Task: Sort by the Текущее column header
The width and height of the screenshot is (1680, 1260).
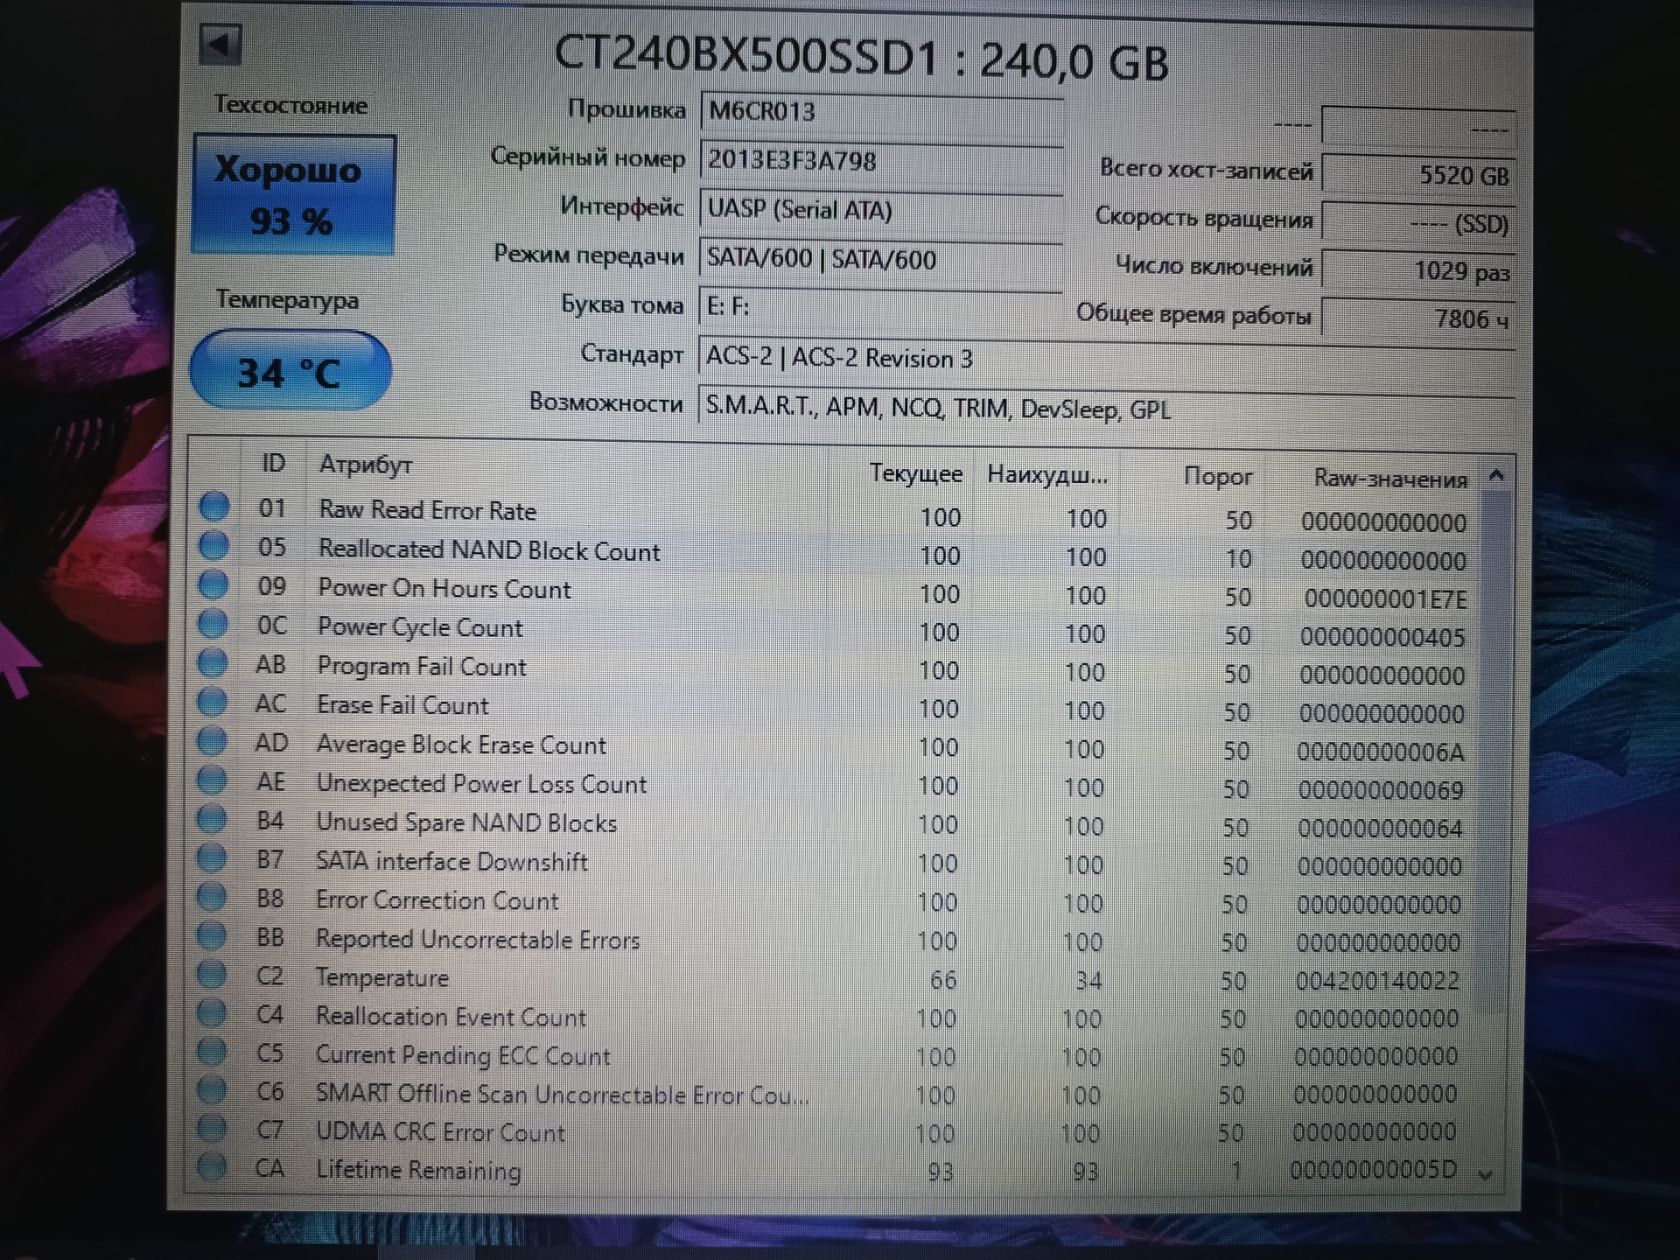Action: [915, 473]
